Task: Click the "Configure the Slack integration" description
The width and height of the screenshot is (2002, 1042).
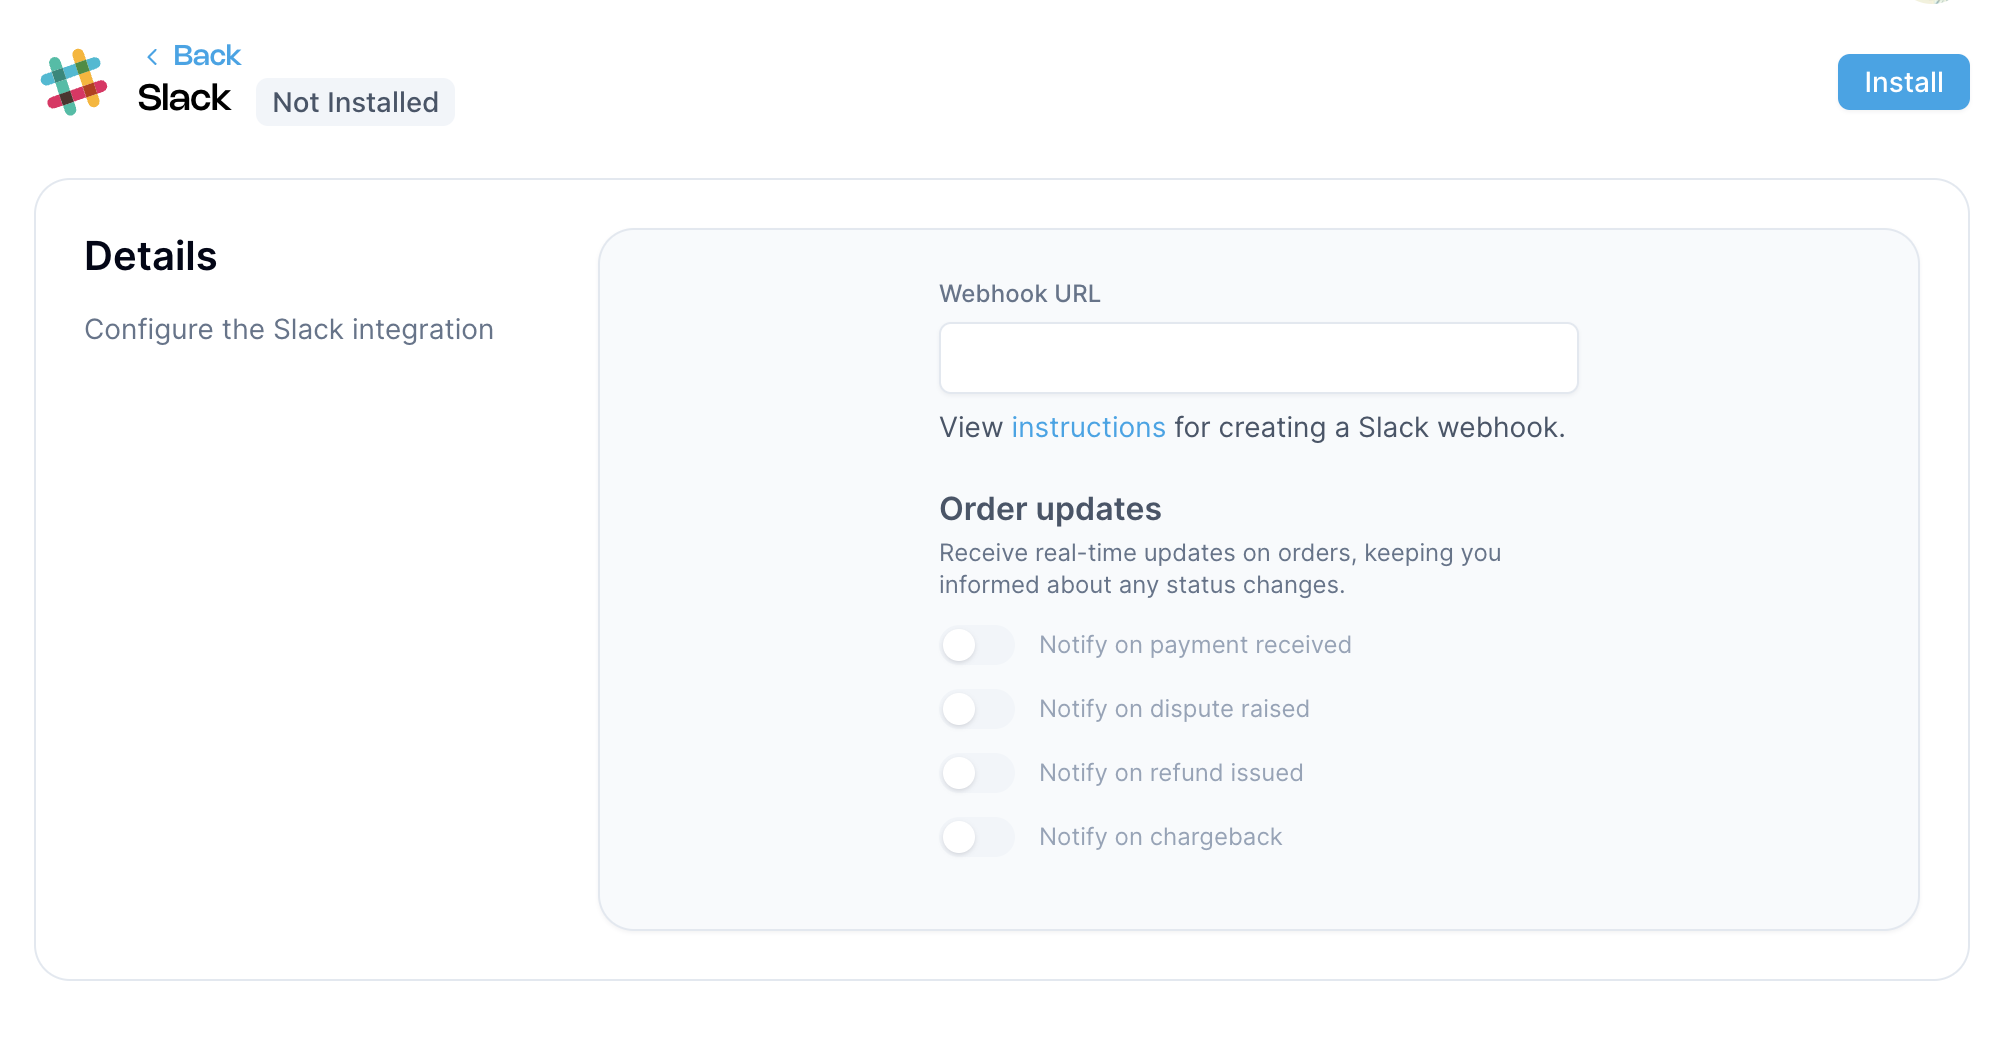Action: tap(289, 330)
